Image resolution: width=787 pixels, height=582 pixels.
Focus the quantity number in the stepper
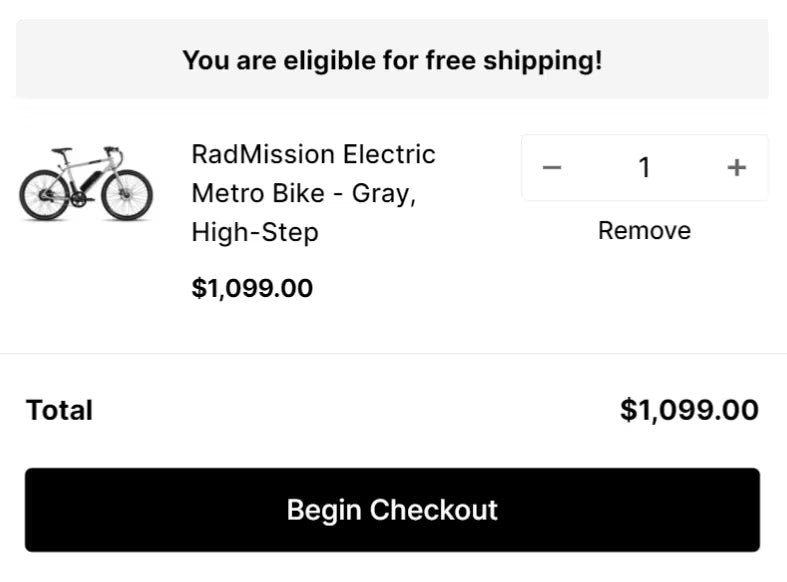pos(644,168)
